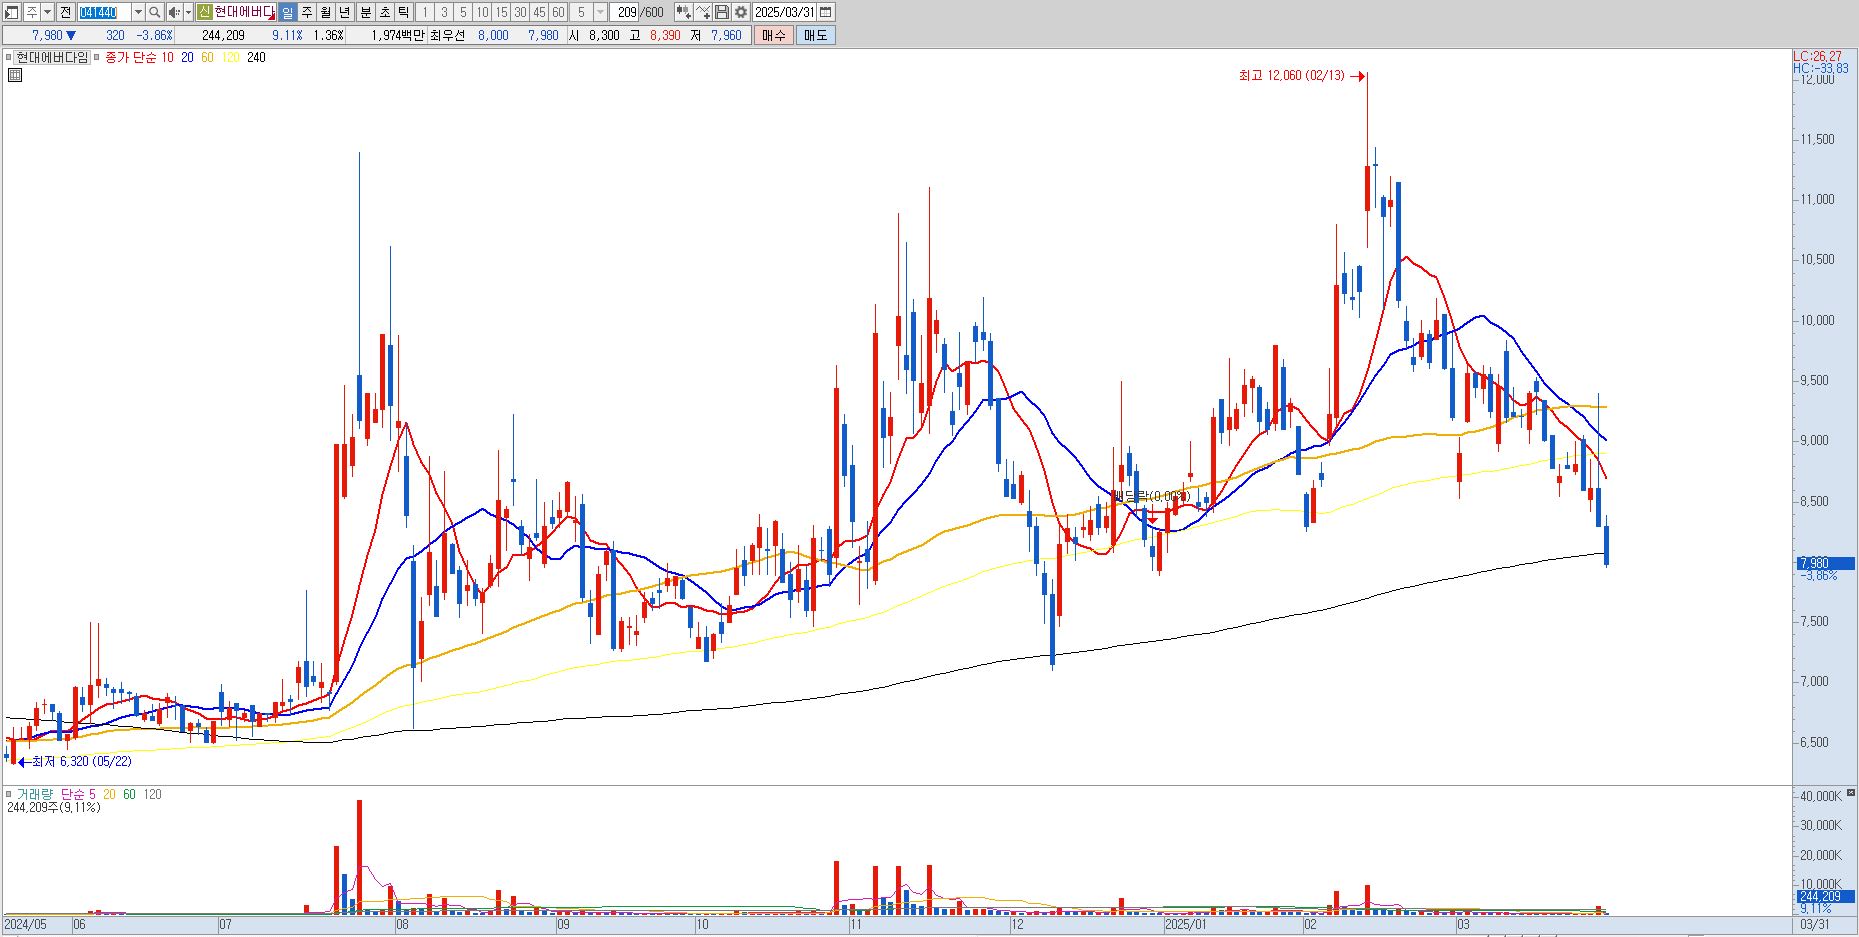Click the floppy disk save icon
The height and width of the screenshot is (937, 1859).
pyautogui.click(x=721, y=12)
